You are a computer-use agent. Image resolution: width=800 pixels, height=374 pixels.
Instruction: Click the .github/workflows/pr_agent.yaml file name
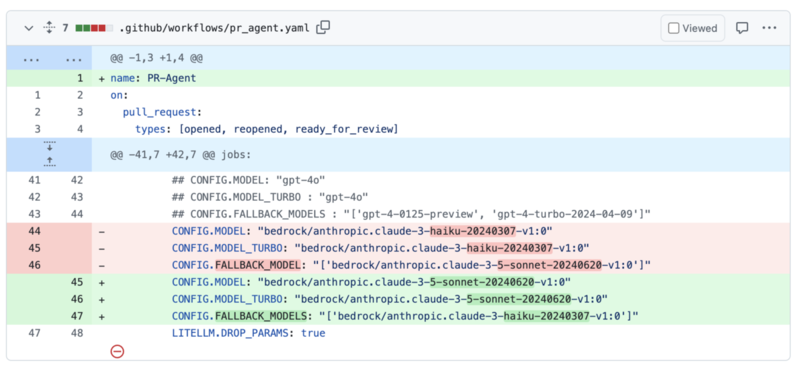pyautogui.click(x=214, y=28)
